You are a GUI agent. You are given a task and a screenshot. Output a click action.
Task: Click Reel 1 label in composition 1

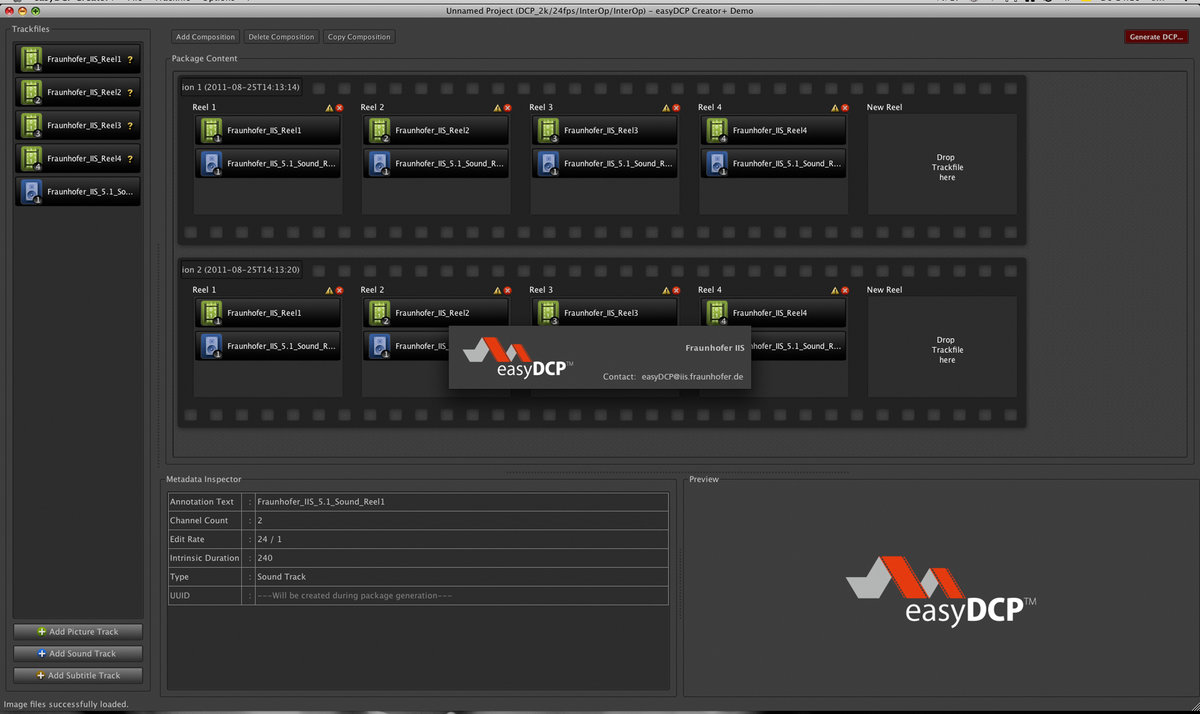click(x=204, y=107)
